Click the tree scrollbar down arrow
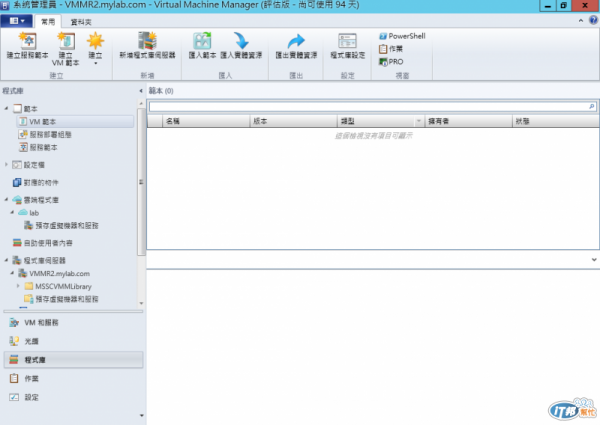Viewport: 600px width, 425px height. [x=141, y=303]
